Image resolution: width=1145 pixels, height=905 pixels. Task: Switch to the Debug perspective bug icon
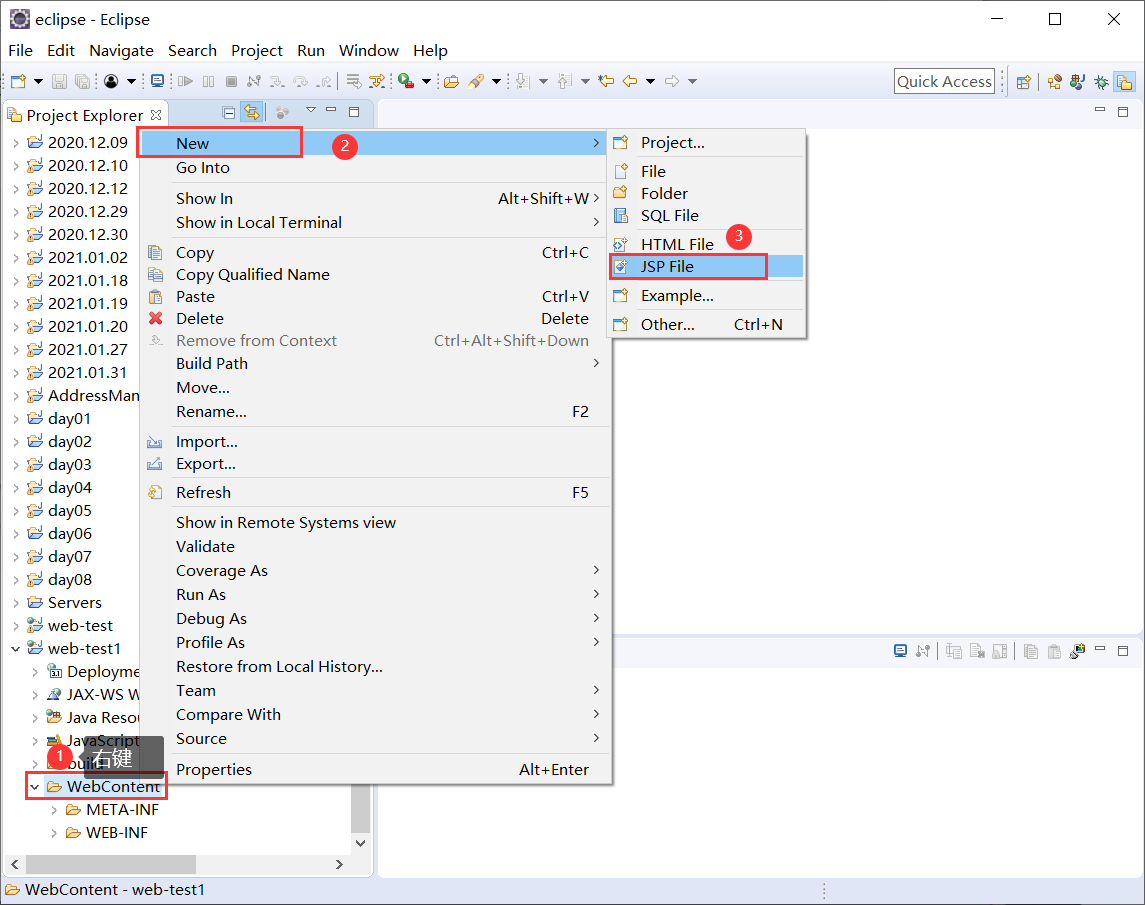point(1101,82)
